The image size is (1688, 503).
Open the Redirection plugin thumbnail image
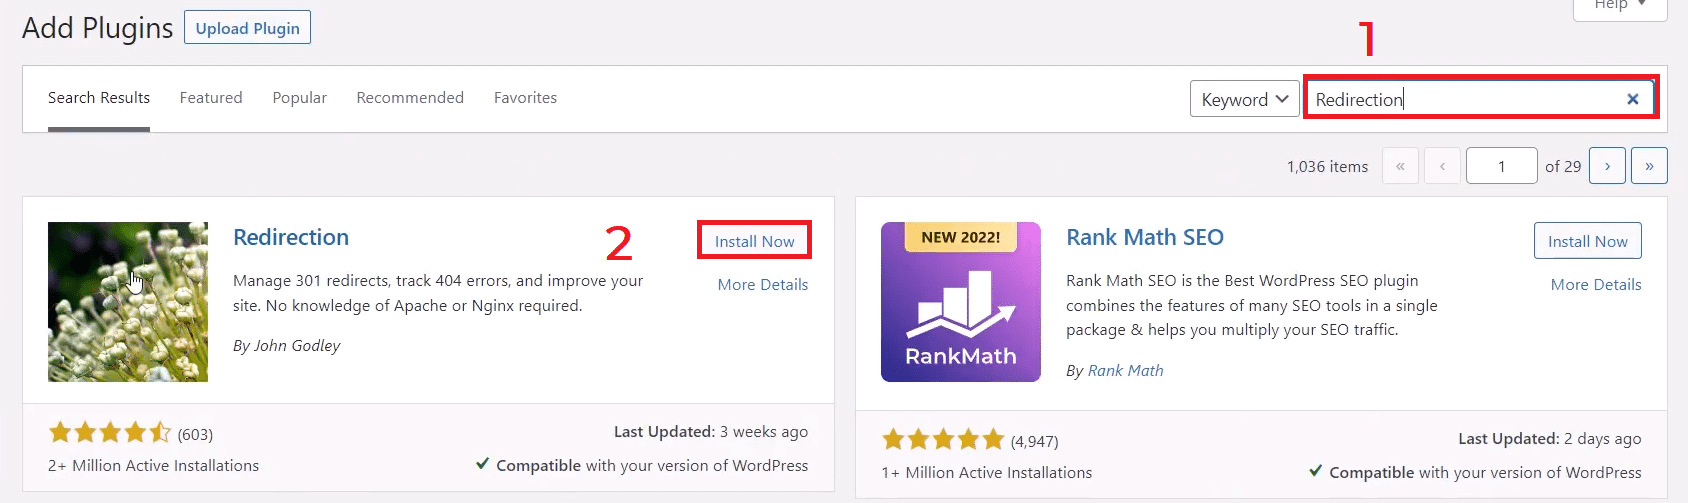coord(128,302)
